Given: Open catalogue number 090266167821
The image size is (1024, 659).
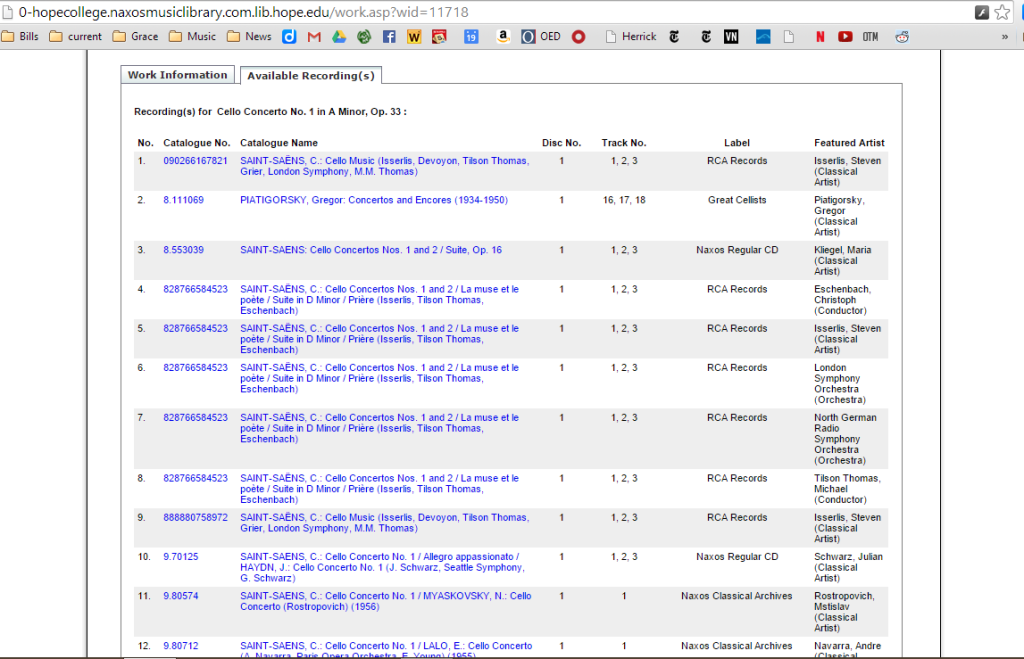Looking at the screenshot, I should click(195, 161).
